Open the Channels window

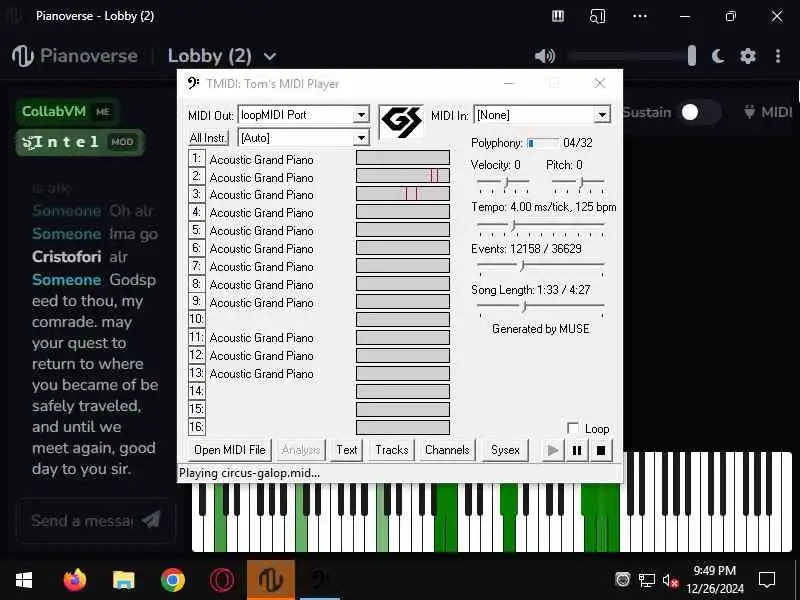click(447, 450)
